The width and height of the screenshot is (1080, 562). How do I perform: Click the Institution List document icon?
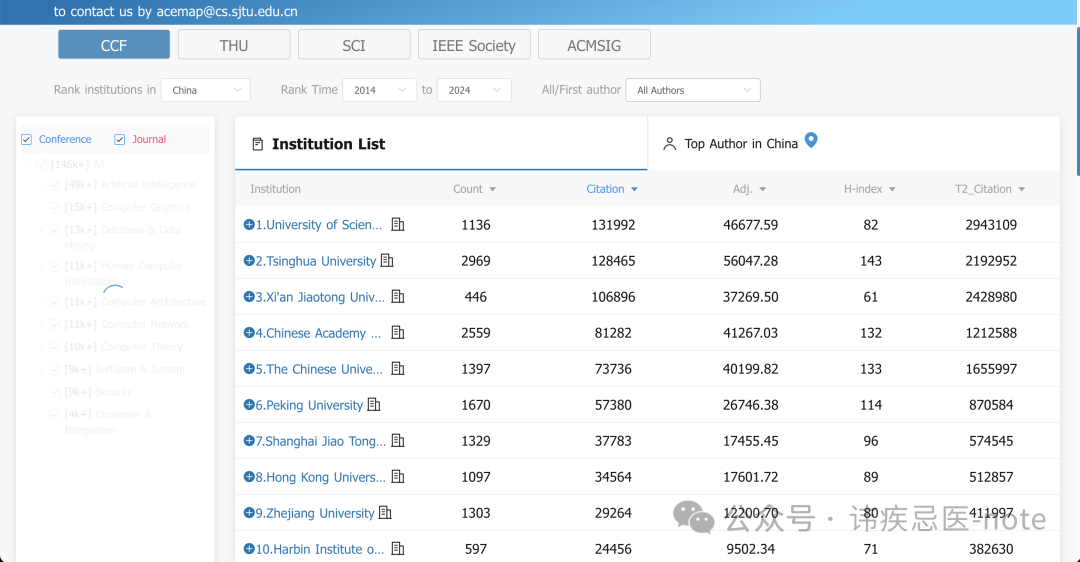258,144
